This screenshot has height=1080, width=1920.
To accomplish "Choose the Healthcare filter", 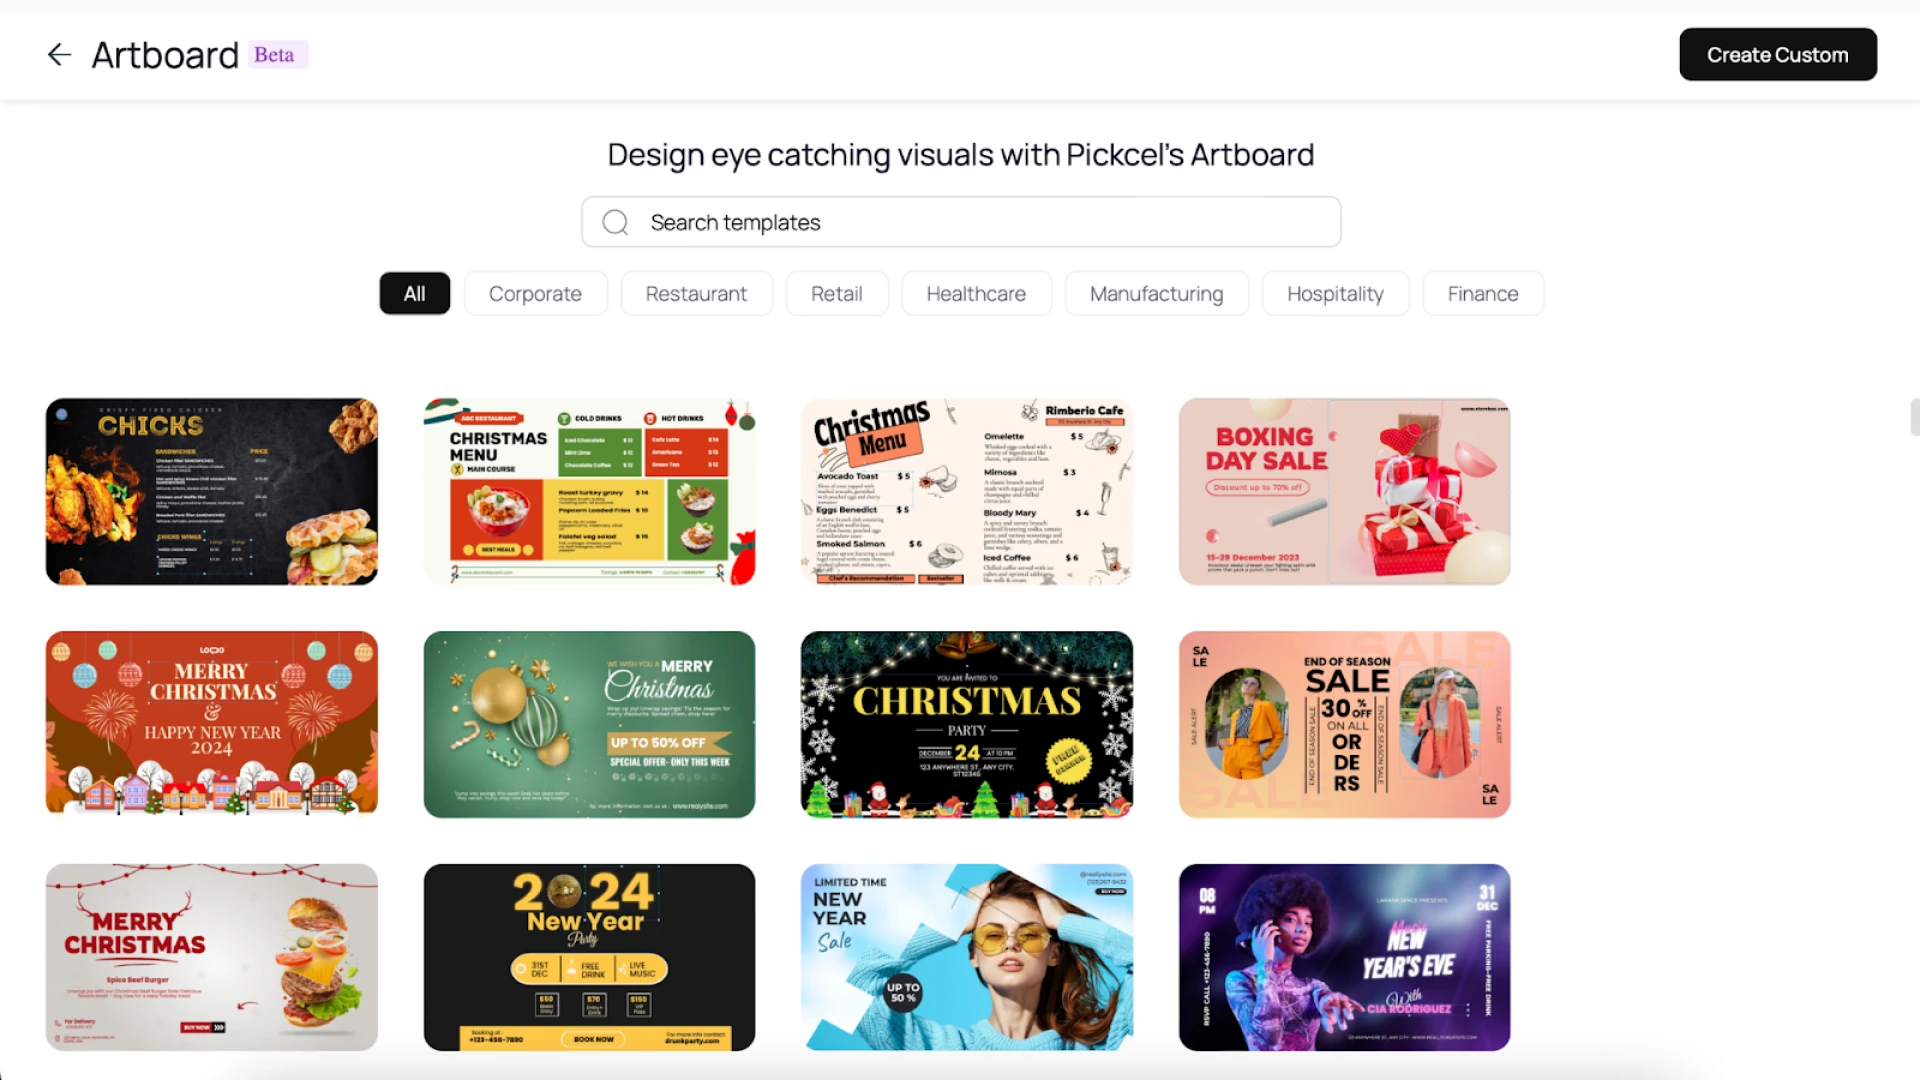I will coord(976,294).
